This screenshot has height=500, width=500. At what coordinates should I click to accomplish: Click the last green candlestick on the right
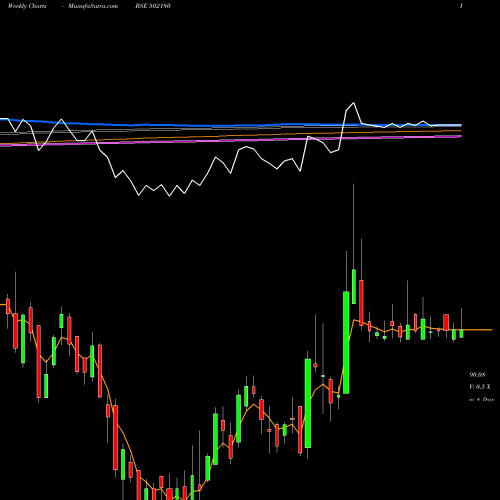461,333
